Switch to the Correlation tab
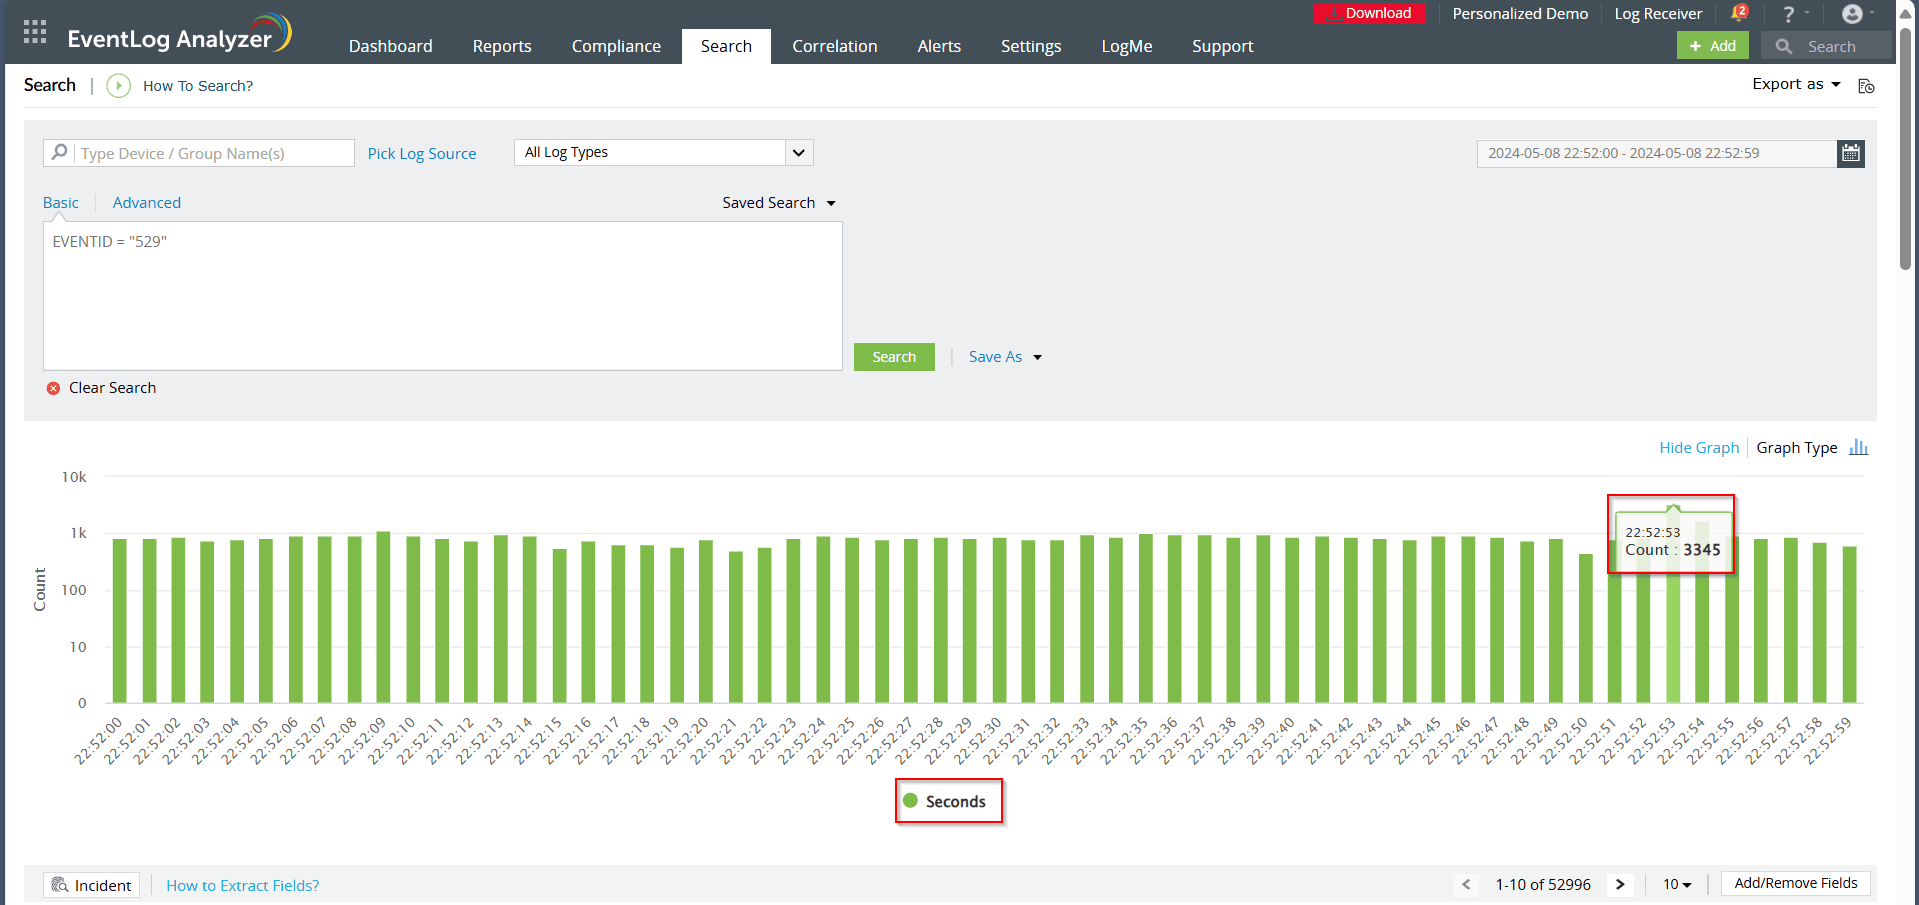 click(834, 46)
